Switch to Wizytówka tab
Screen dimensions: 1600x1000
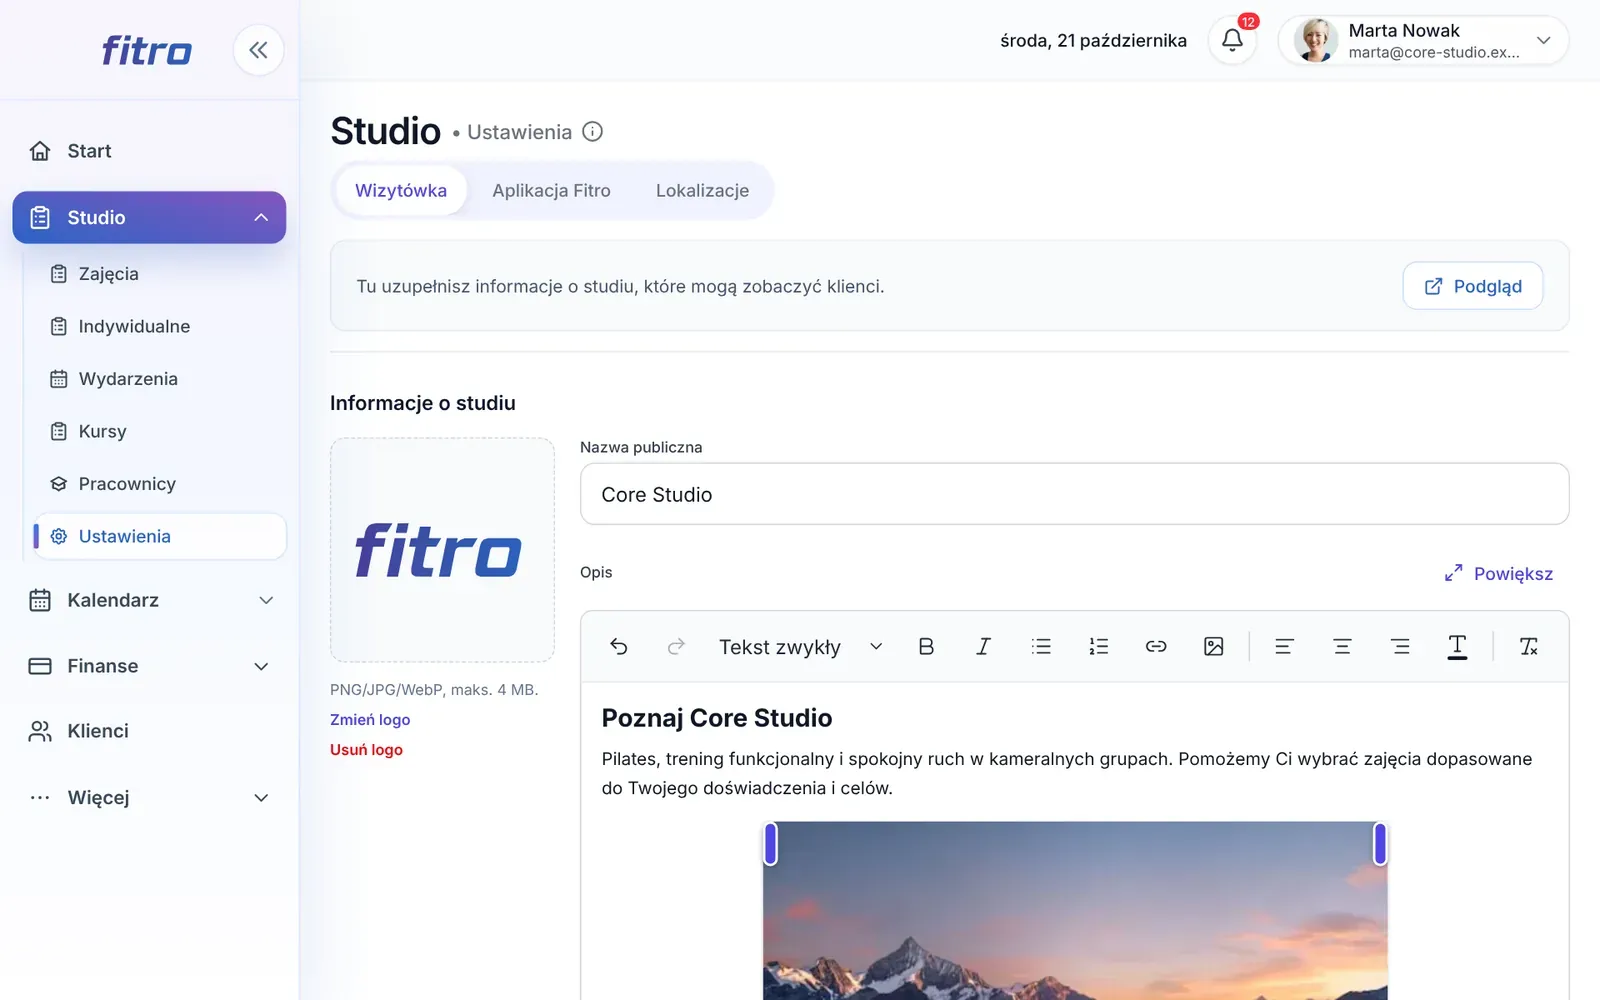[x=401, y=190]
